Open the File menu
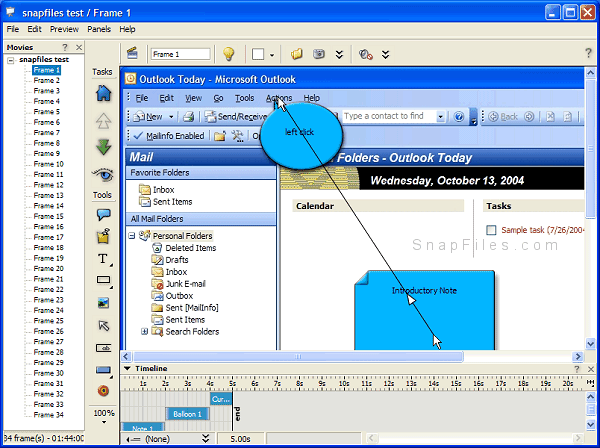Viewport: 600px width, 448px height. click(x=13, y=29)
